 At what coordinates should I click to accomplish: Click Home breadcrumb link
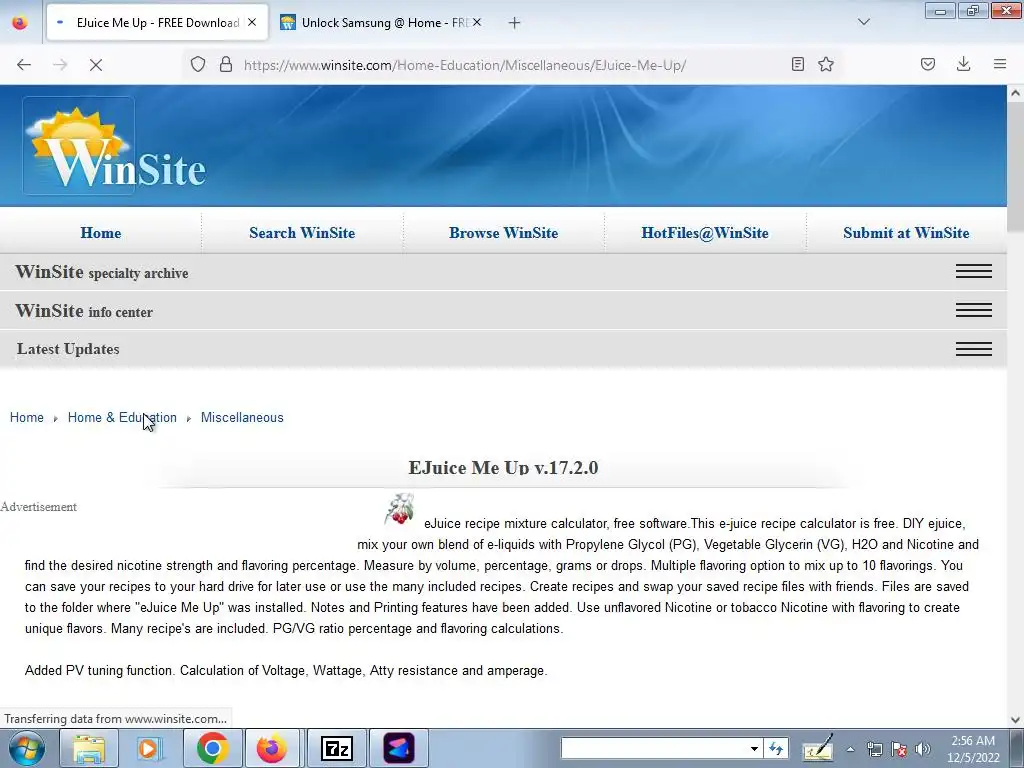[27, 417]
